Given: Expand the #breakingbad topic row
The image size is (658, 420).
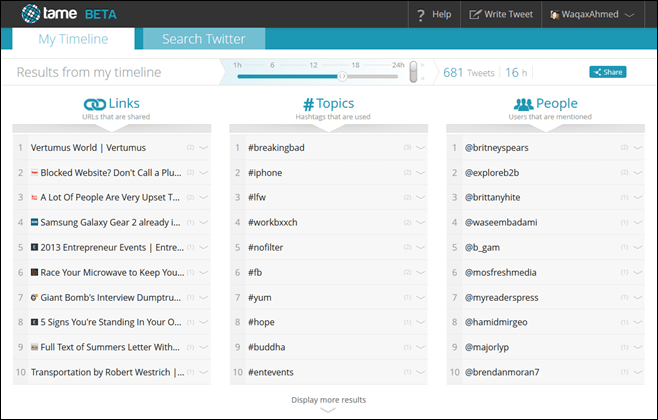Looking at the screenshot, I should [420, 148].
